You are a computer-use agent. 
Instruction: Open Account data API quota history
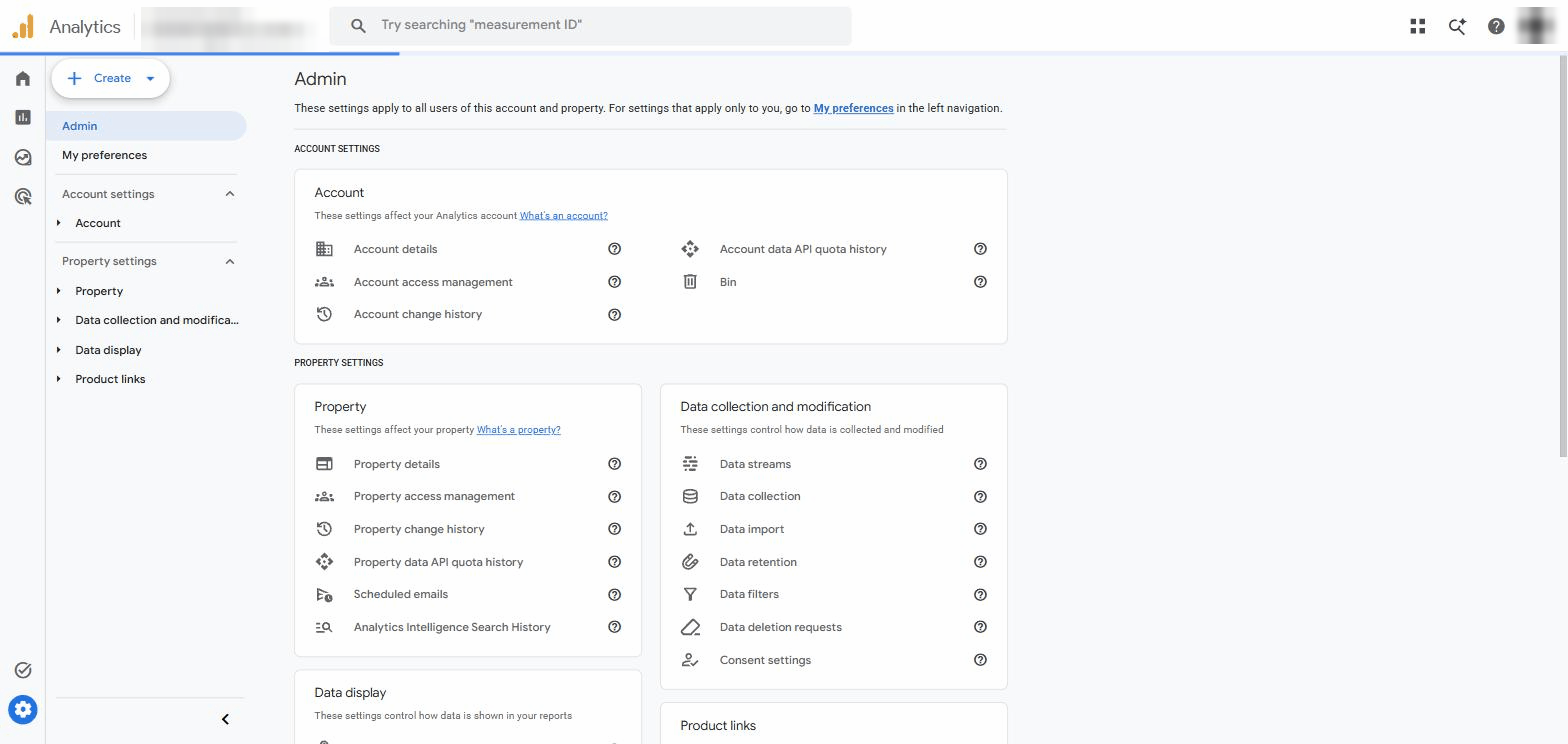pyautogui.click(x=803, y=249)
